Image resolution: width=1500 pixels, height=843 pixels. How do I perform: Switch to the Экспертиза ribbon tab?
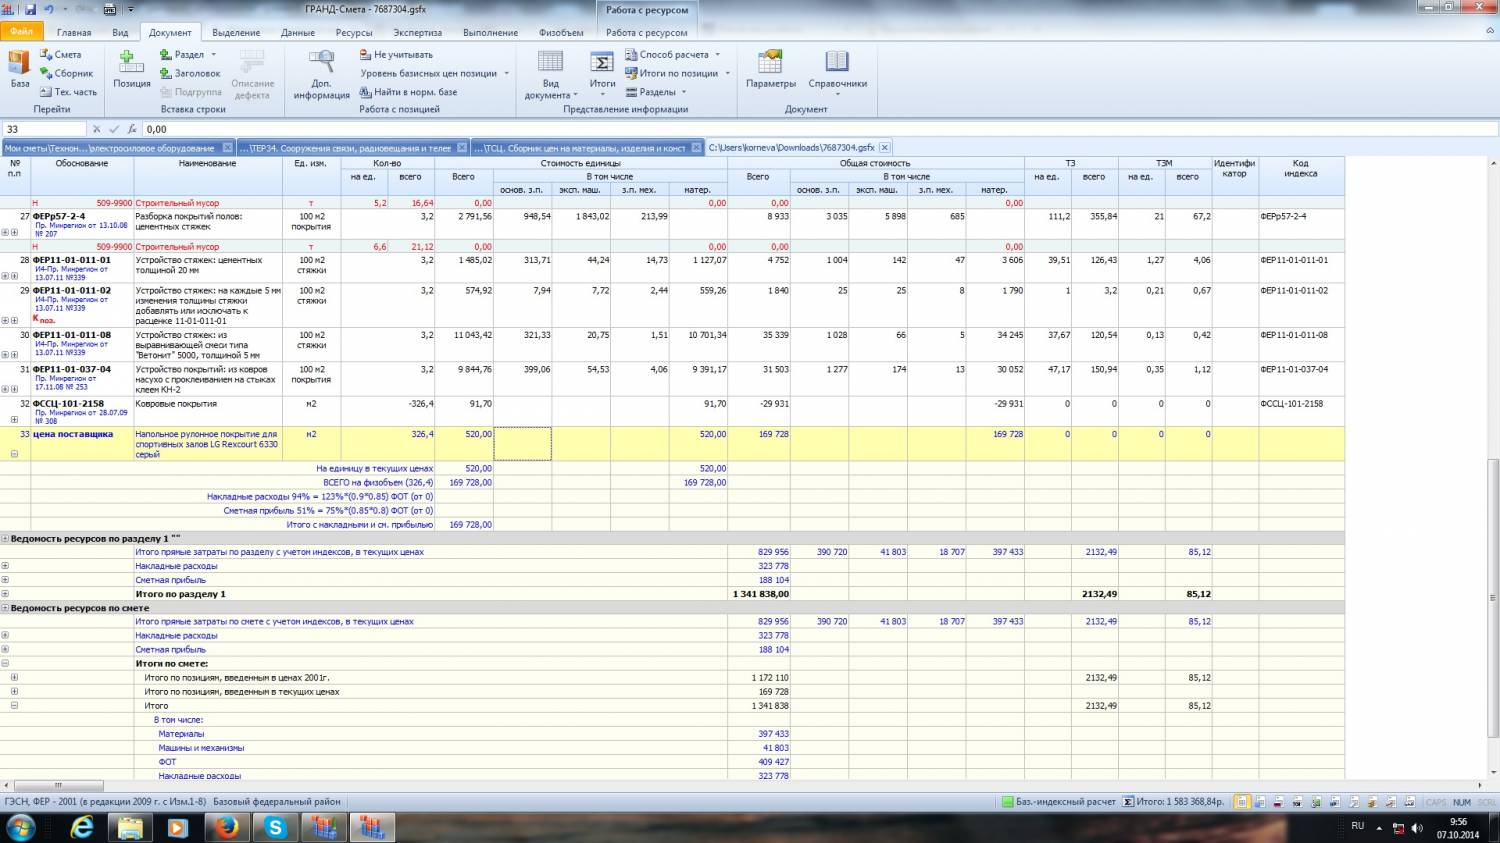pos(417,32)
